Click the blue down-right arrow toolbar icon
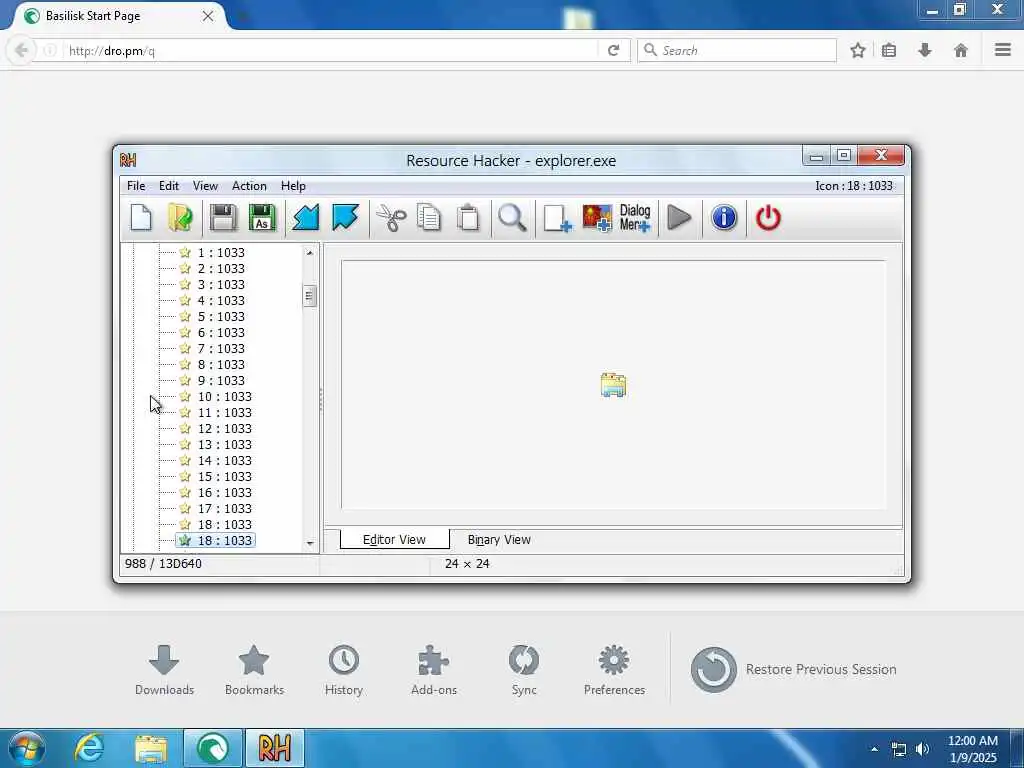The image size is (1024, 768). [x=345, y=218]
